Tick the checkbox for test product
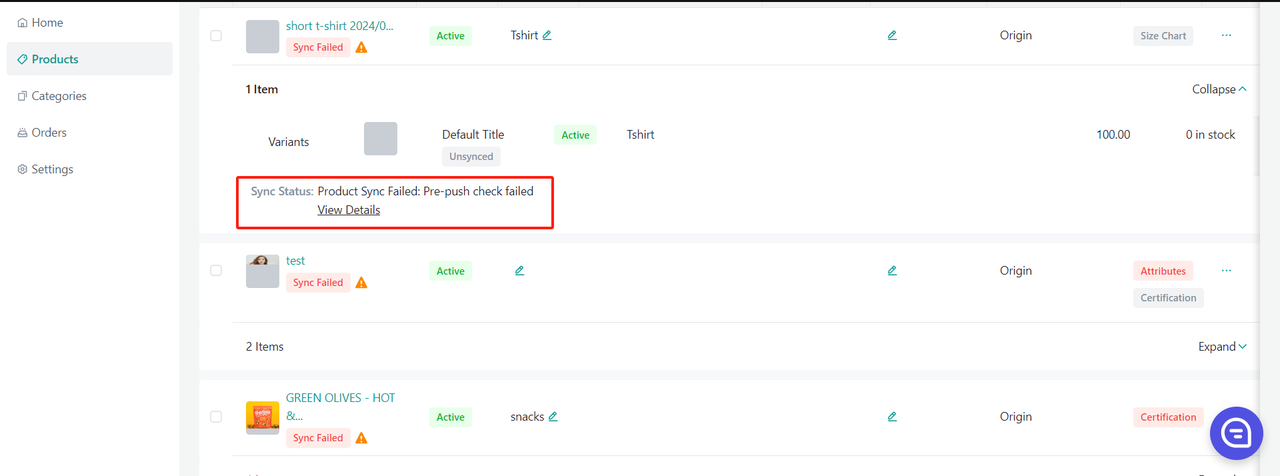This screenshot has width=1280, height=476. [216, 271]
